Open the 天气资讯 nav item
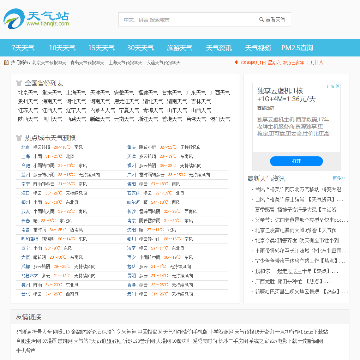360x360 pixels. click(x=219, y=48)
